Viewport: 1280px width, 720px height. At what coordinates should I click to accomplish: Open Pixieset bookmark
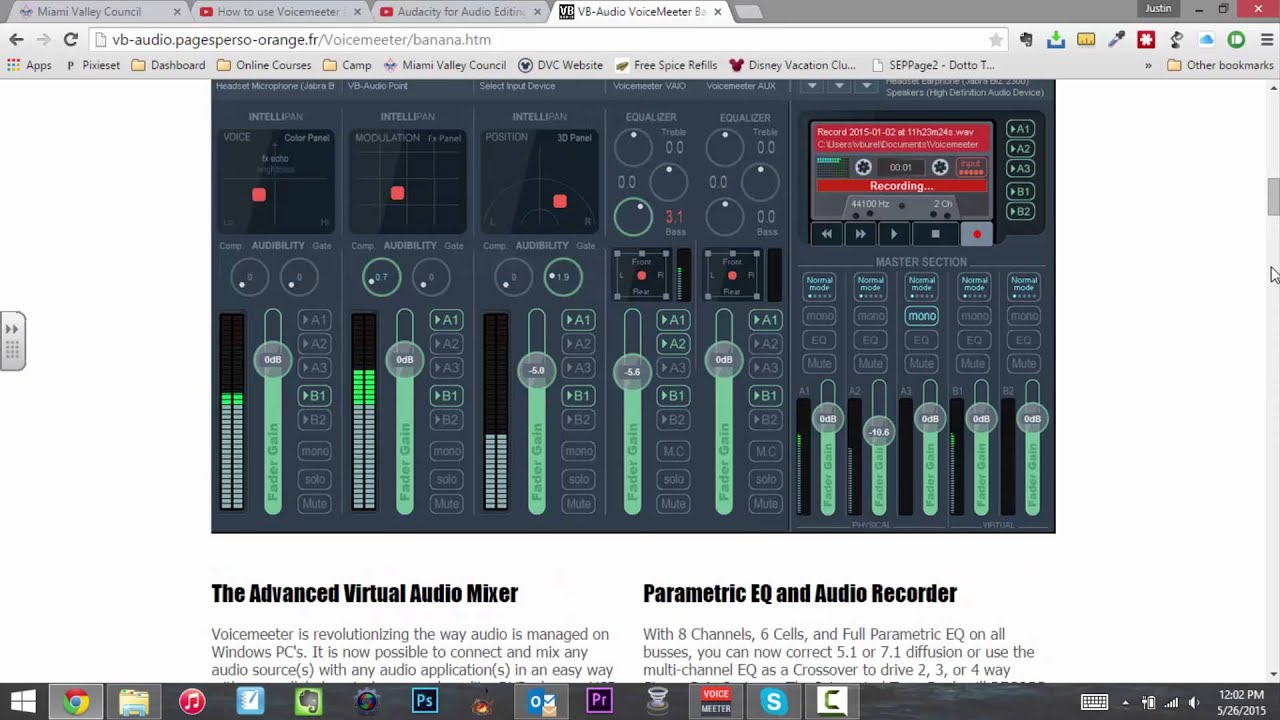click(92, 65)
